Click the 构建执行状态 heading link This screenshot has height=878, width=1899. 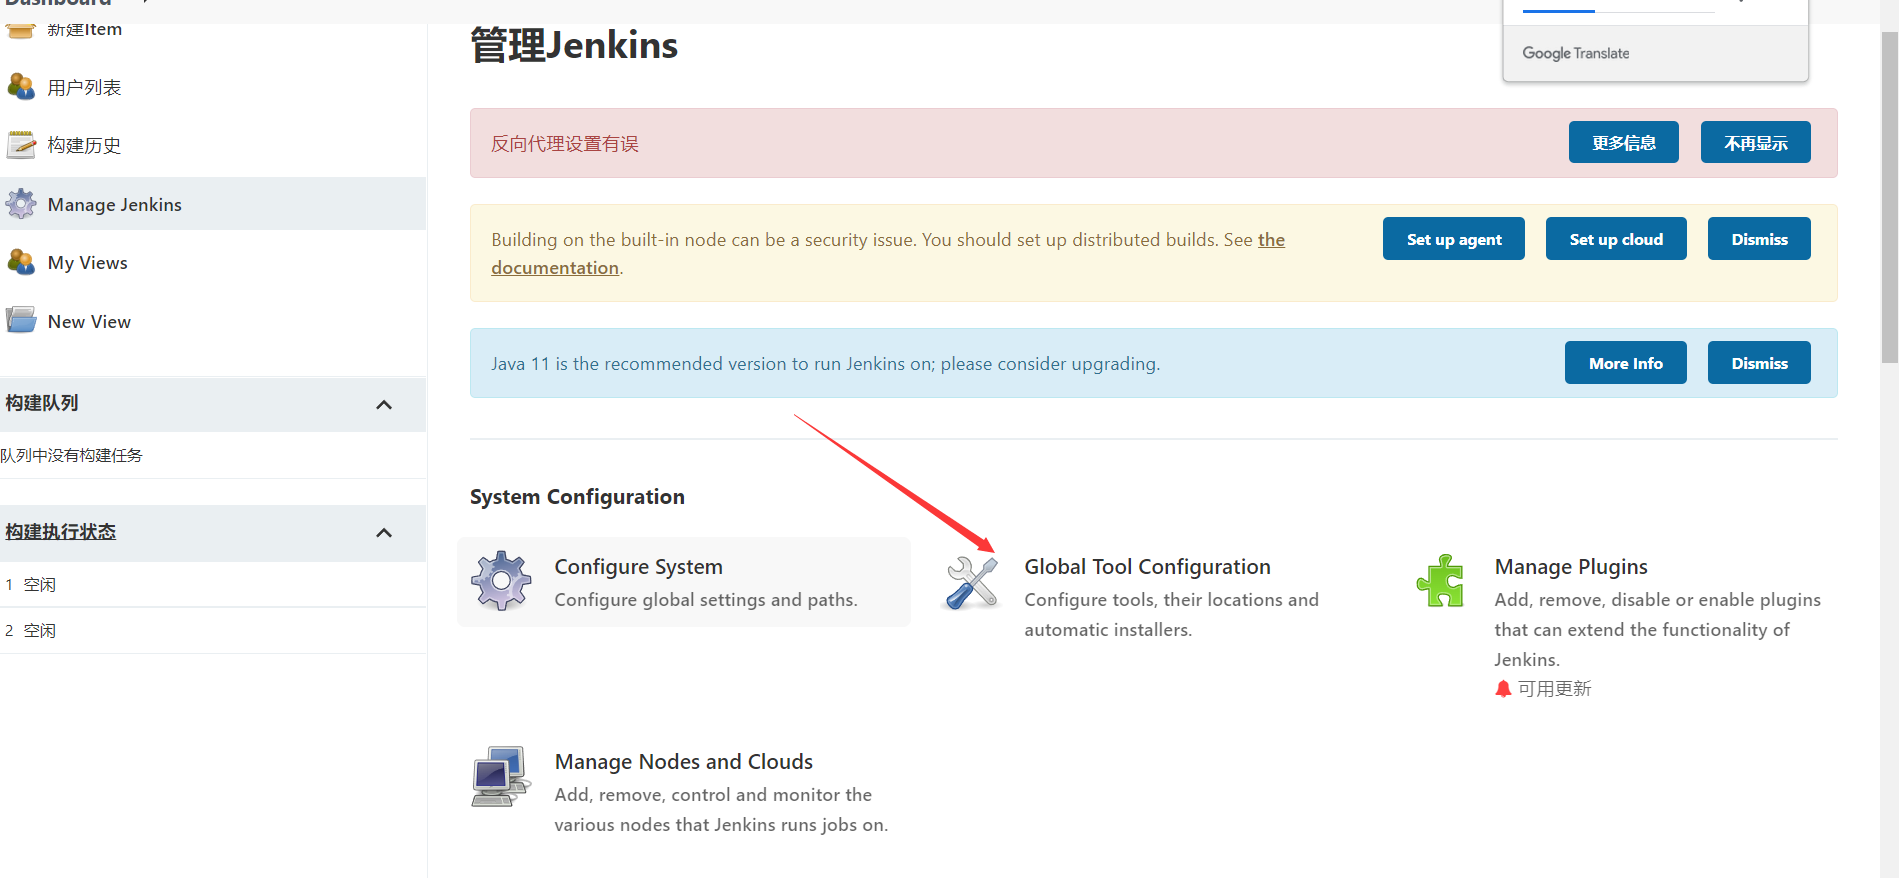point(61,532)
